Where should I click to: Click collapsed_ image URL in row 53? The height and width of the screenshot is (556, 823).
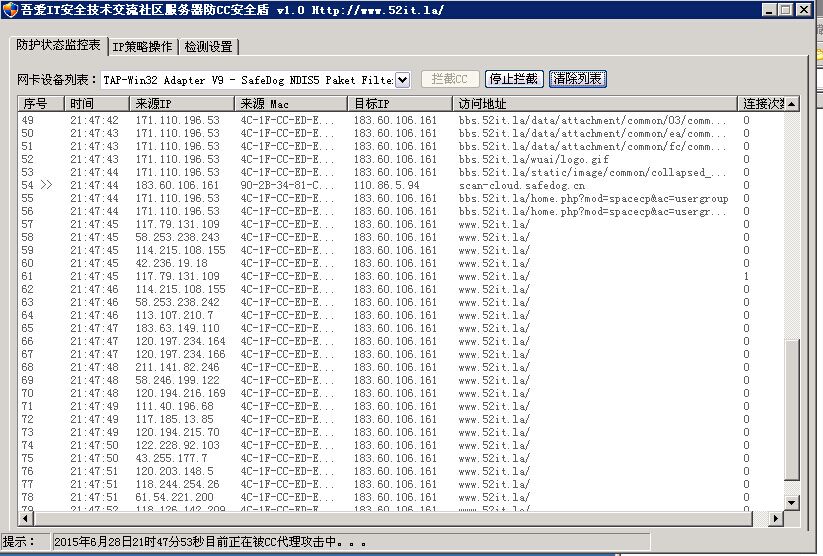click(593, 173)
